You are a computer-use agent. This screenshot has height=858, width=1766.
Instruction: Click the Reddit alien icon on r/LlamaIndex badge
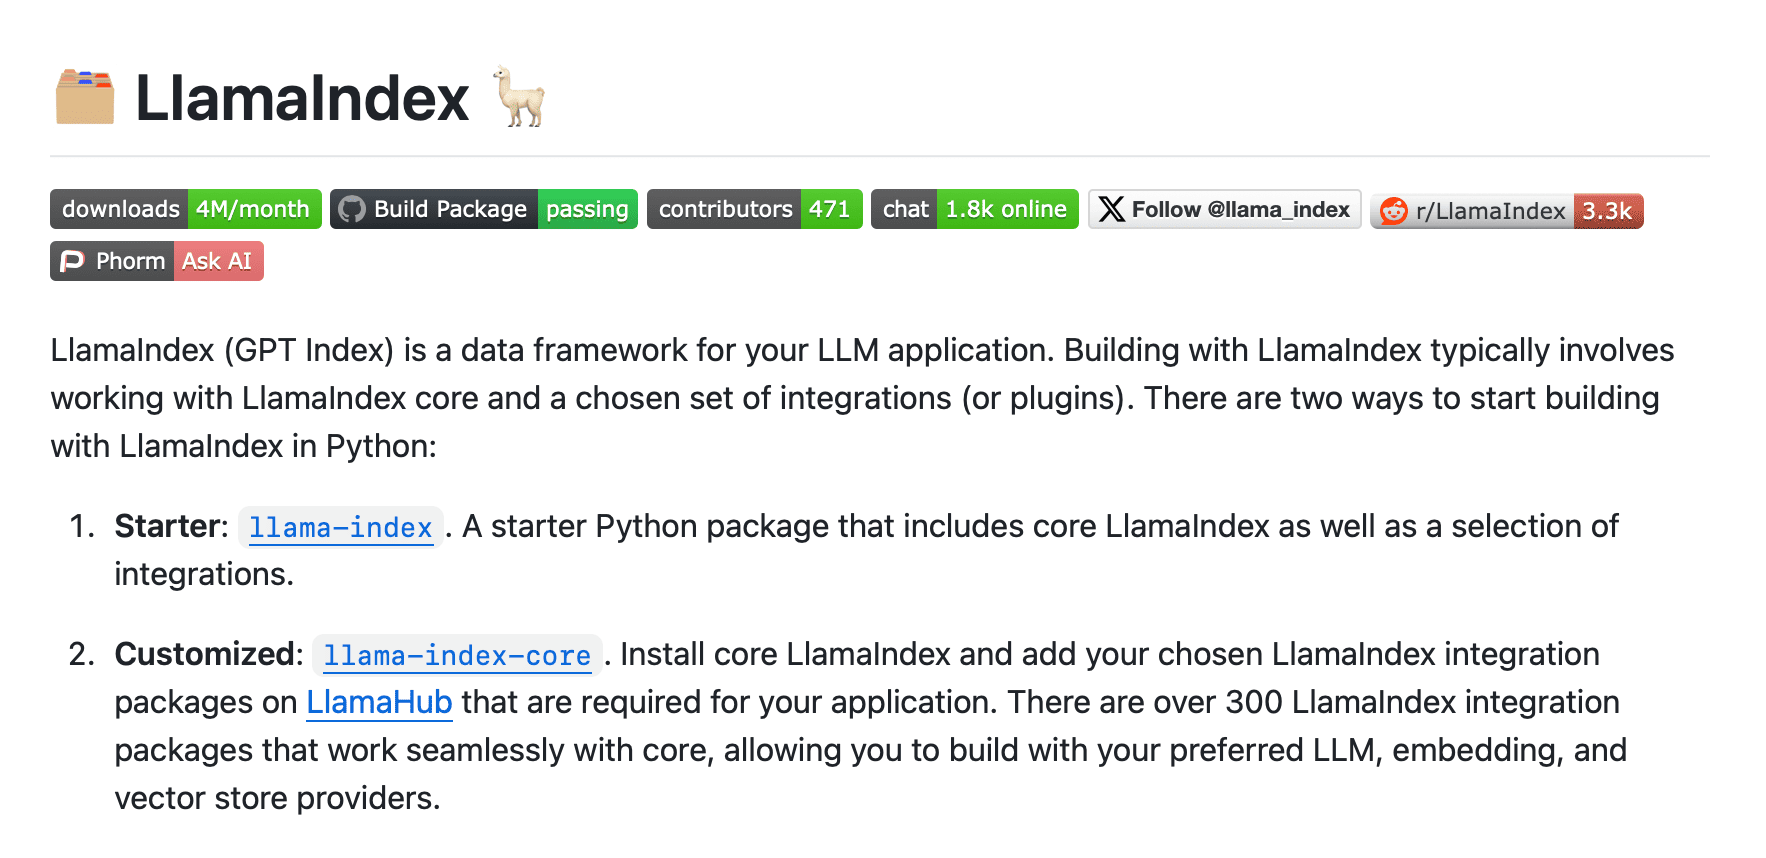(1394, 211)
